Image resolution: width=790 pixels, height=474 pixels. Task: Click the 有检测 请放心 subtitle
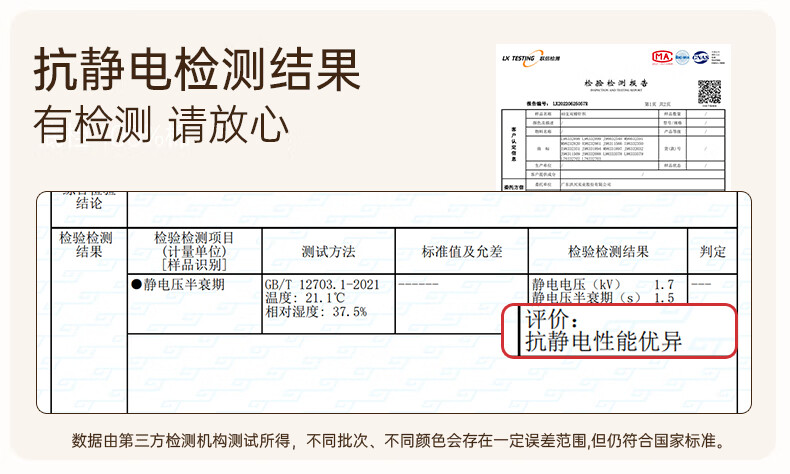click(162, 124)
